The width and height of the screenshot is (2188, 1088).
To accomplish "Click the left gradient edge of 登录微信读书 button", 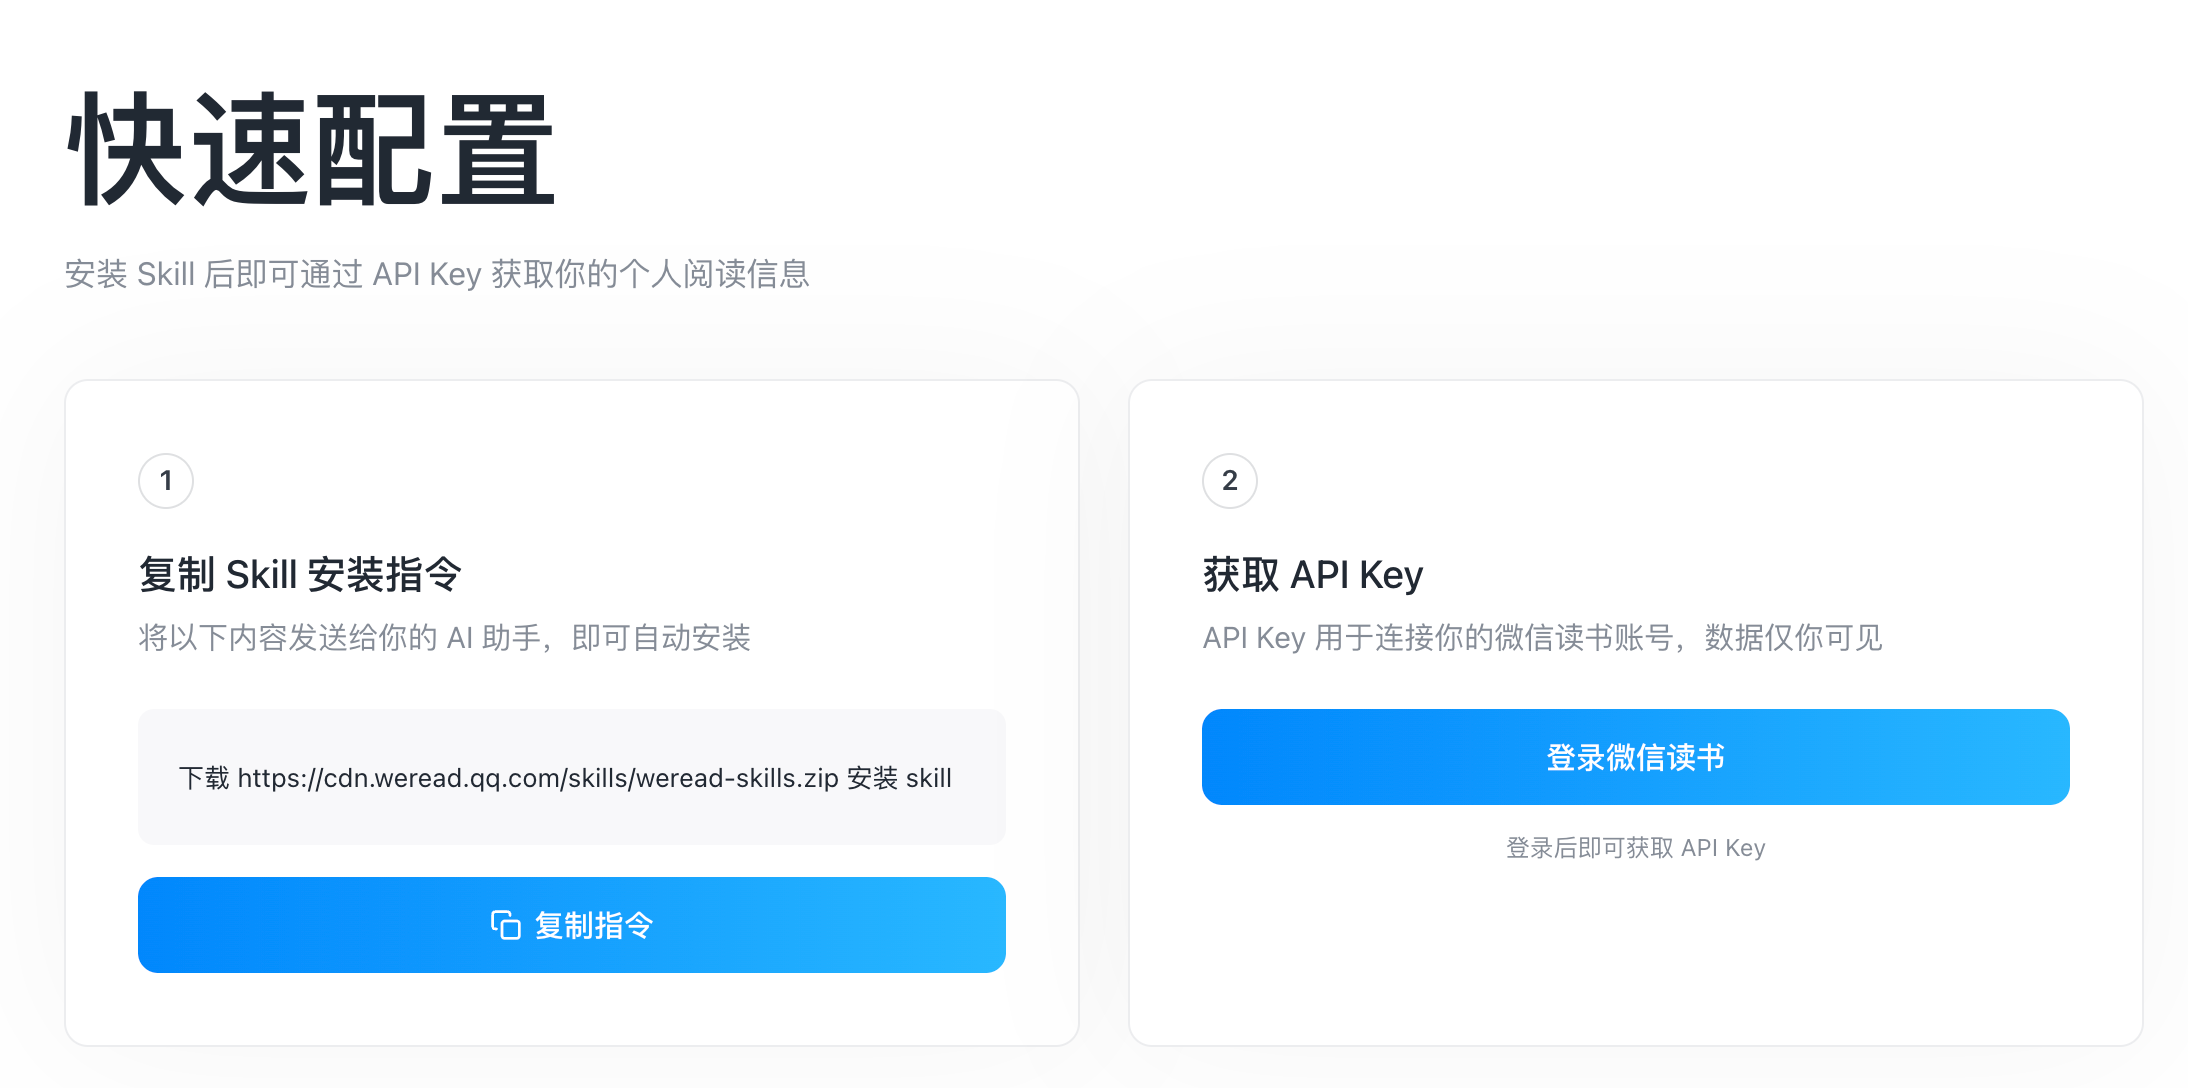I will click(1230, 757).
